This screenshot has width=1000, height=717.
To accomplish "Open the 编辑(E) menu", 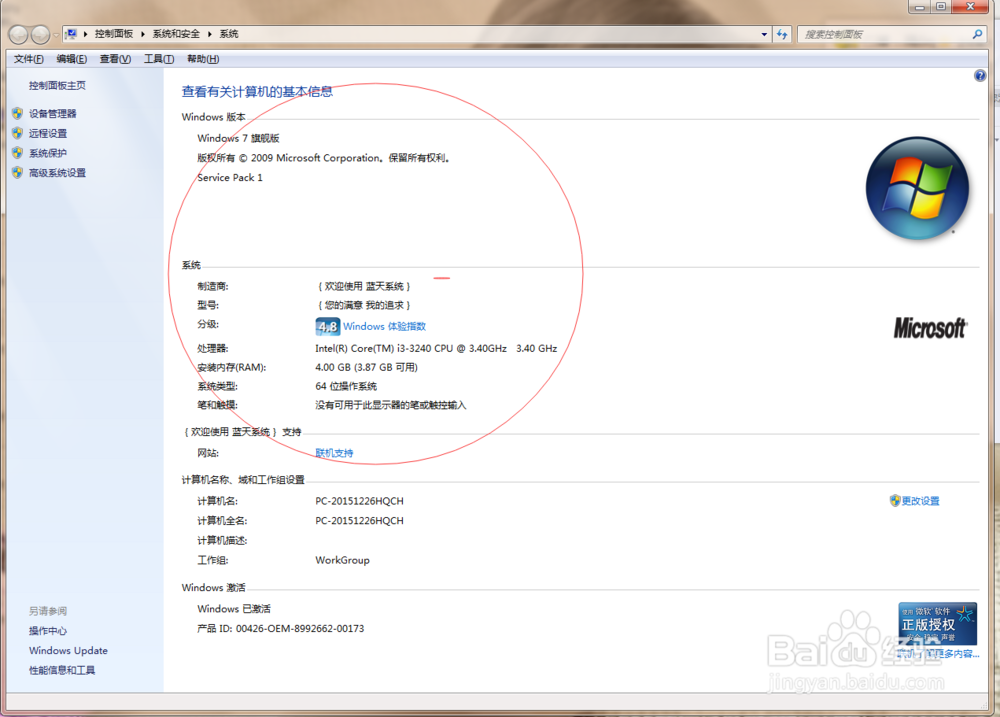I will pos(71,59).
